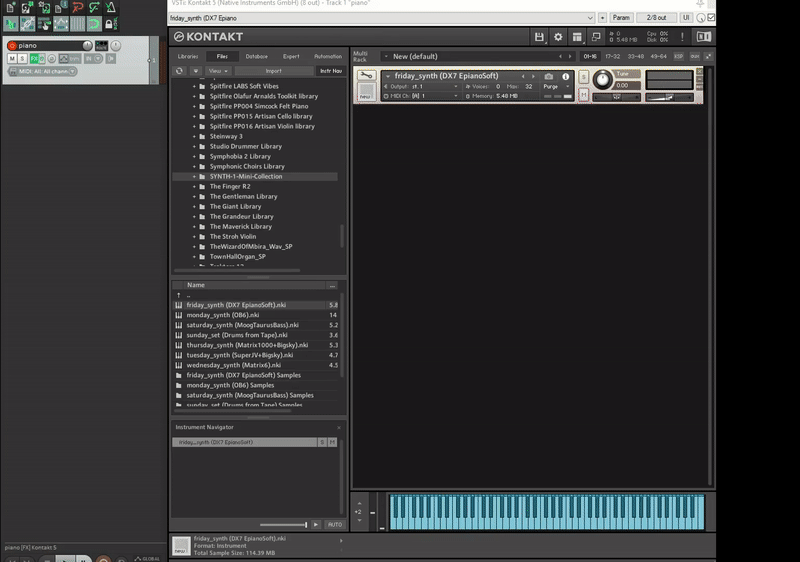Click the piano track phase icon
The image size is (800, 562).
click(x=52, y=59)
